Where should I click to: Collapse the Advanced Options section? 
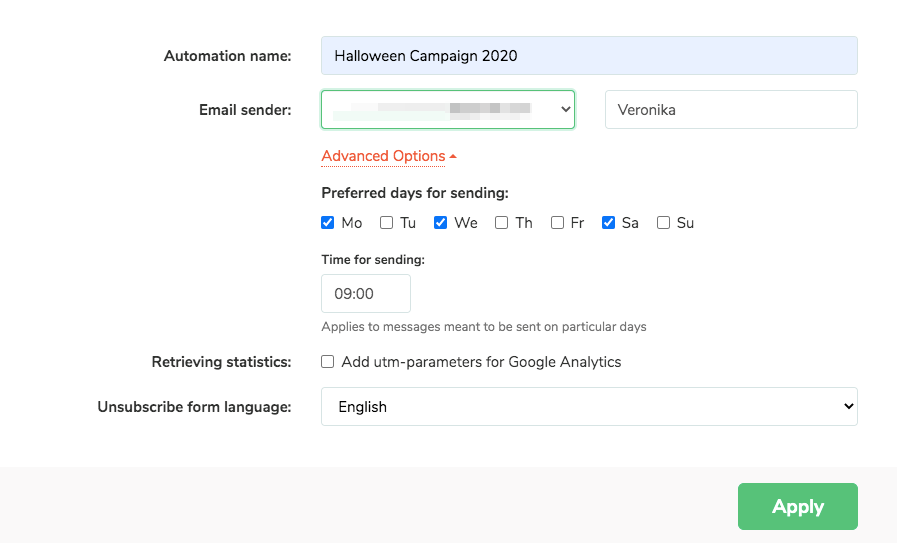click(x=383, y=156)
